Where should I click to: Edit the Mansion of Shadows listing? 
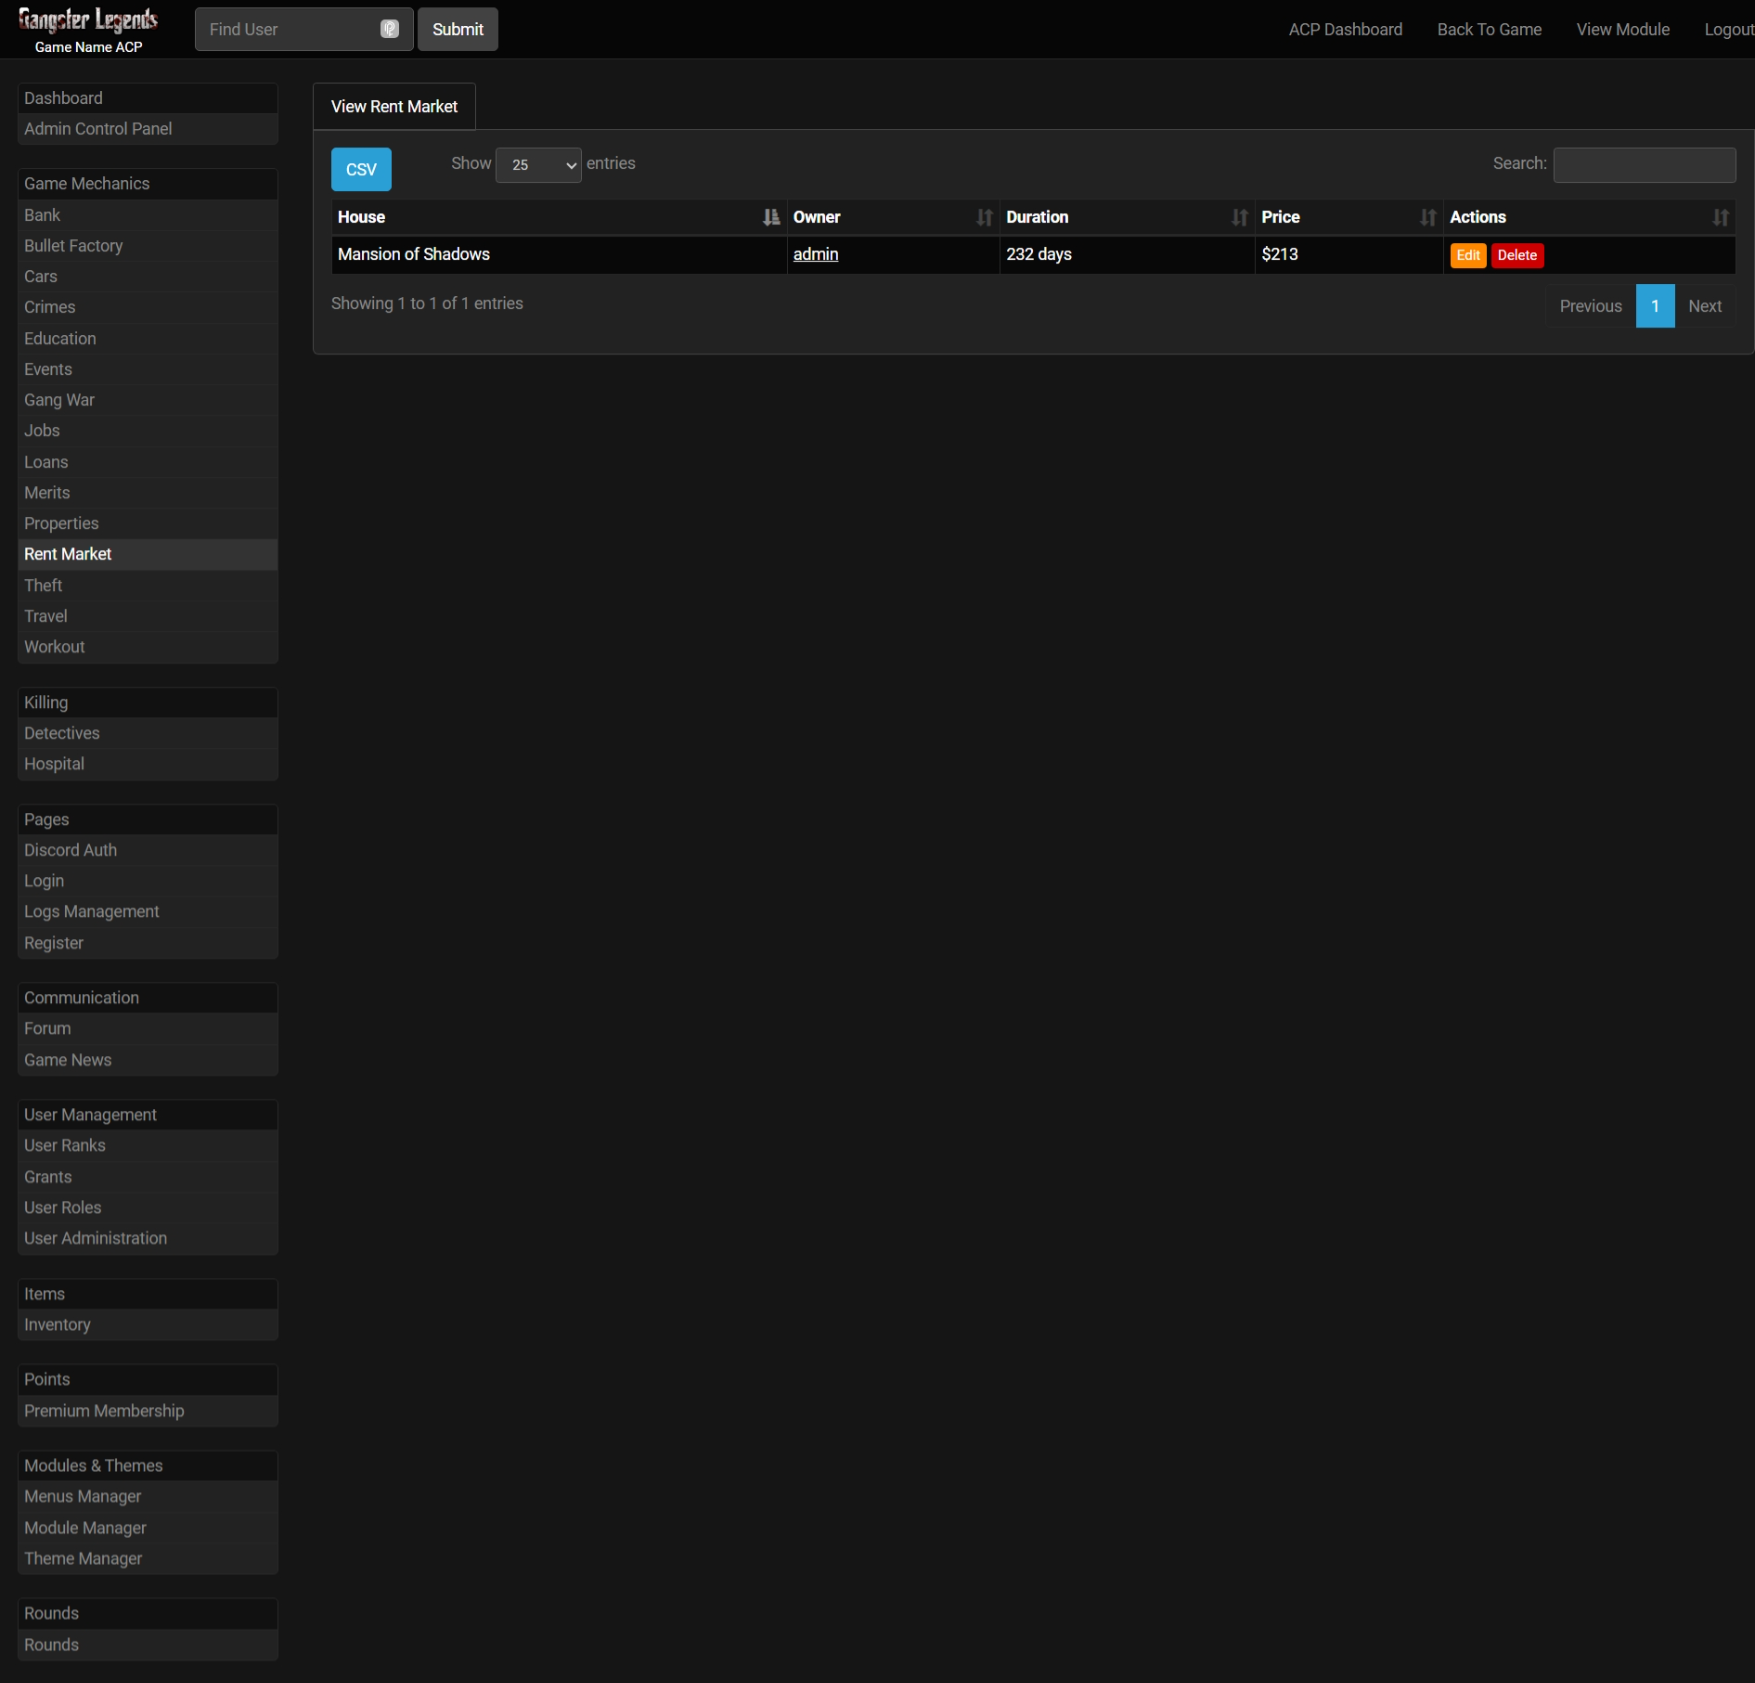(1467, 255)
